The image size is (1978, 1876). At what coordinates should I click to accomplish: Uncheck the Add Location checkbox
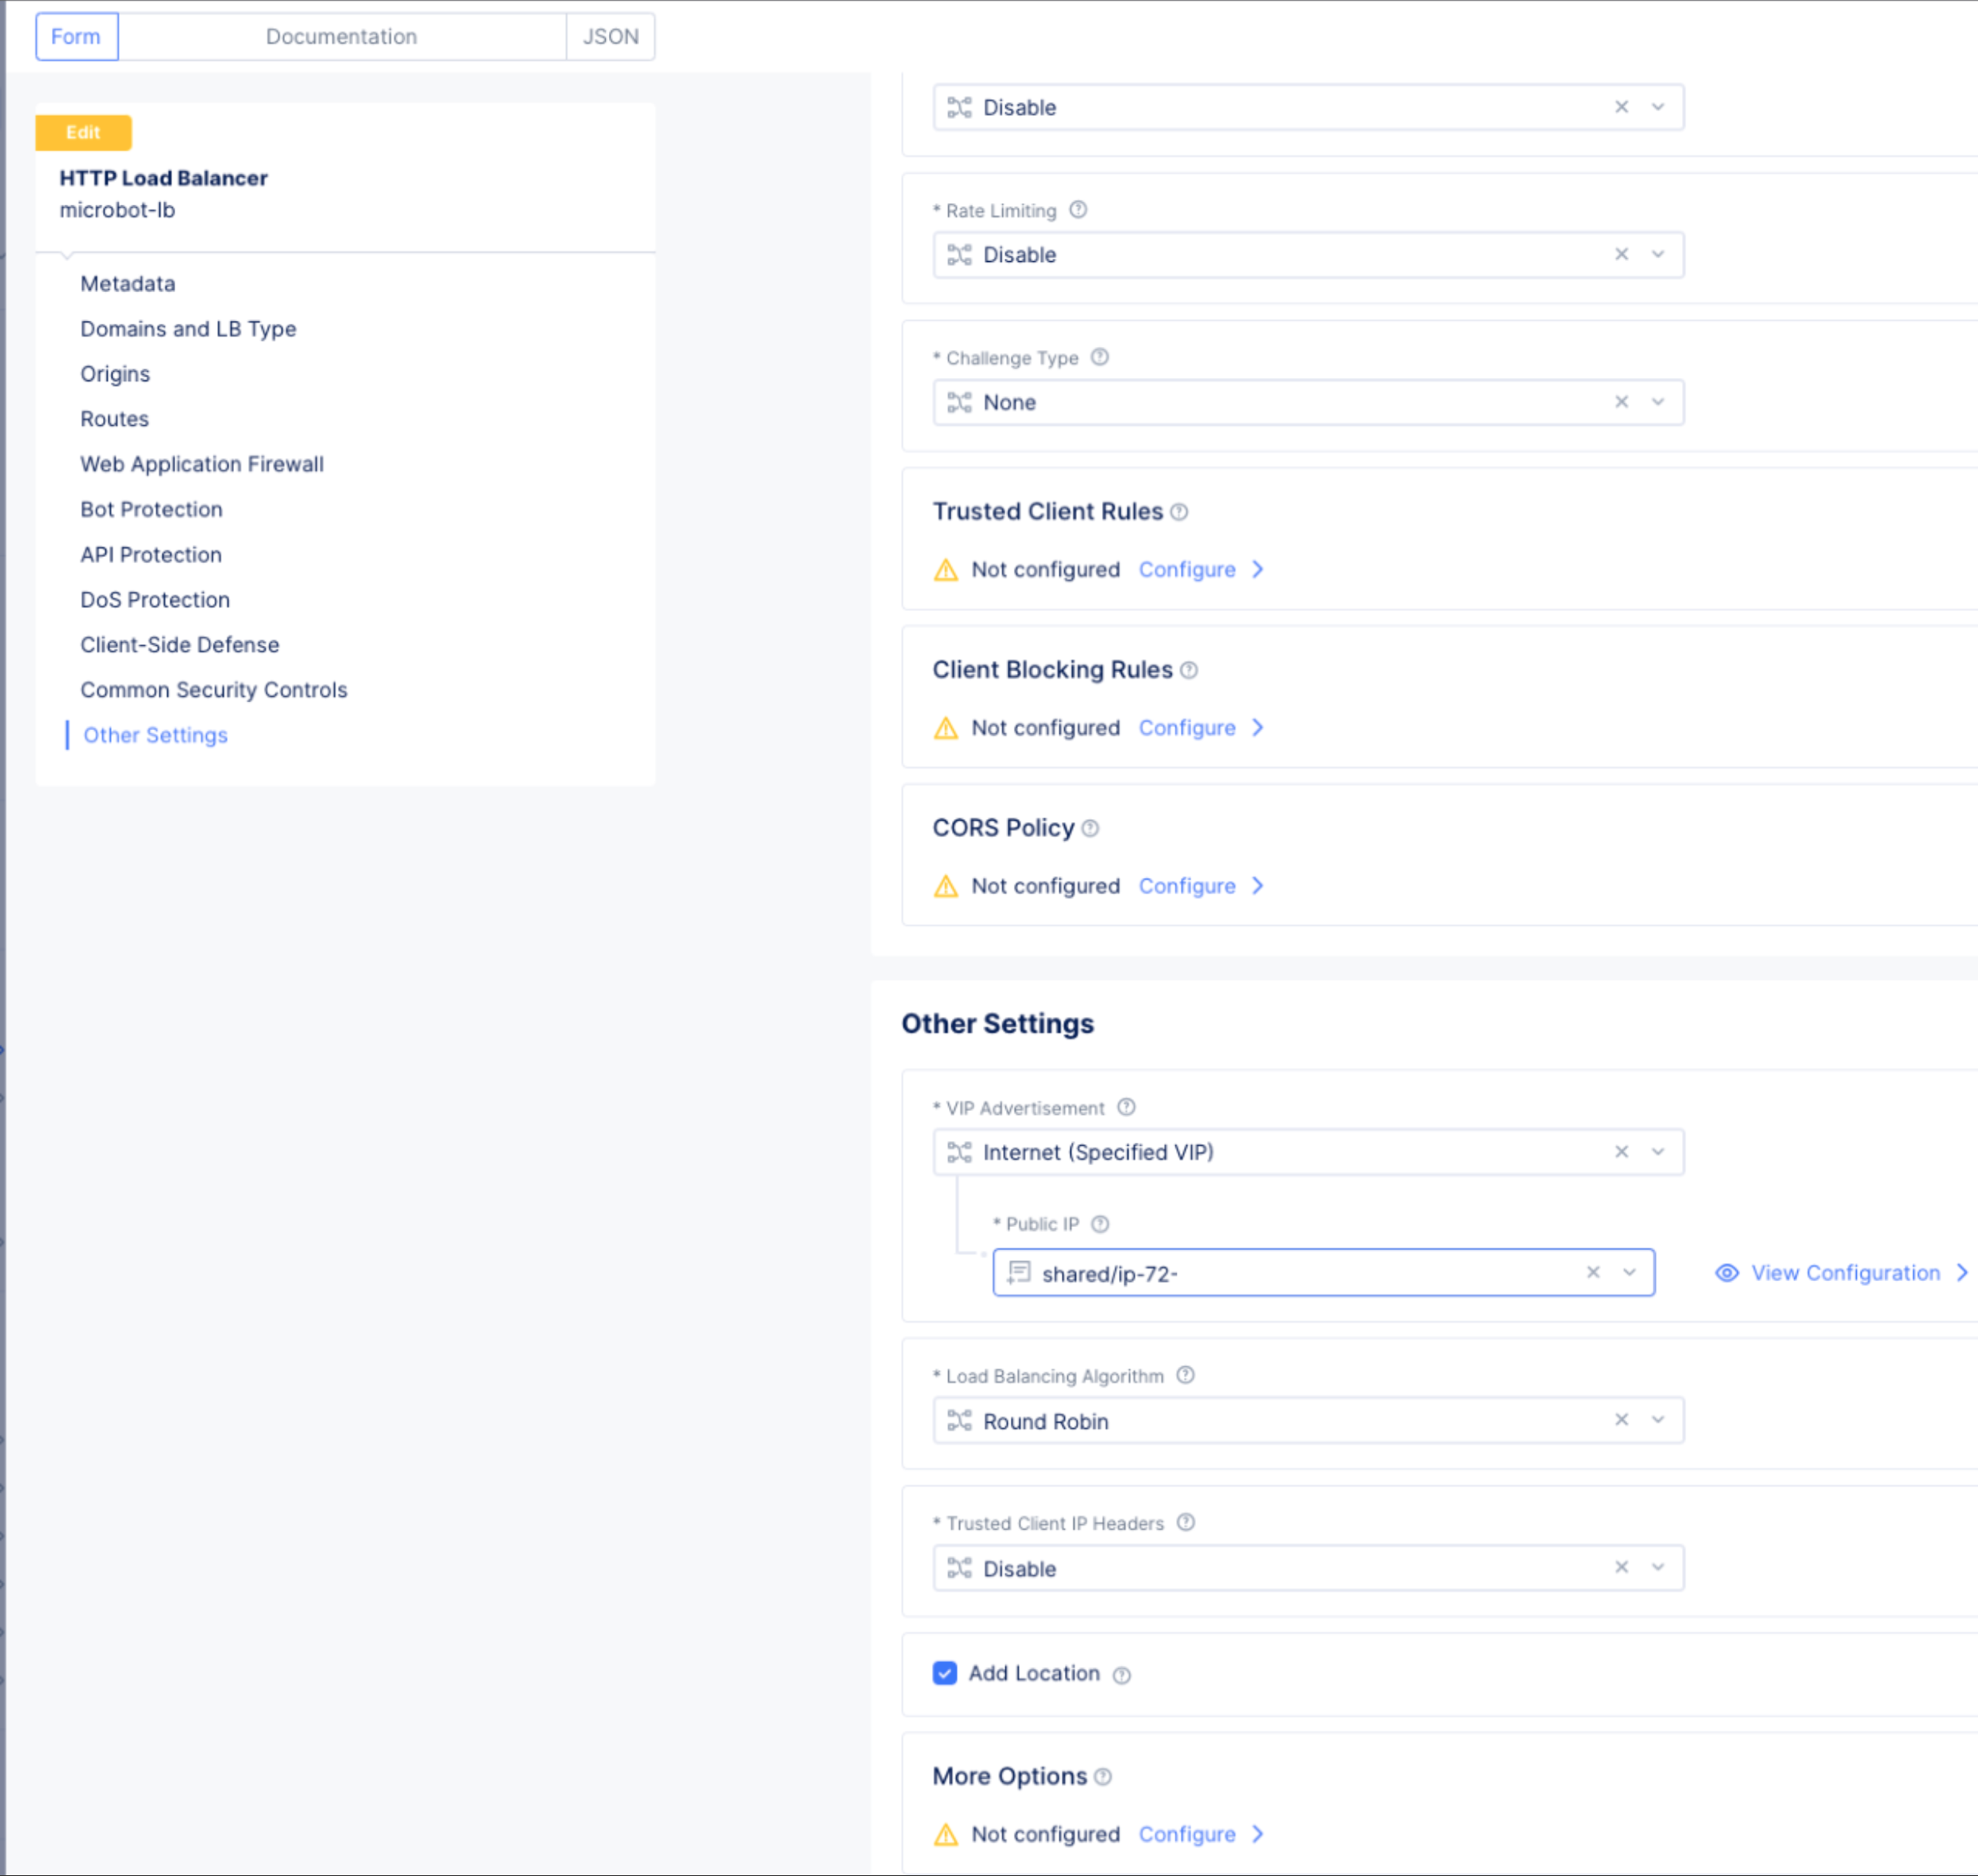click(x=944, y=1672)
